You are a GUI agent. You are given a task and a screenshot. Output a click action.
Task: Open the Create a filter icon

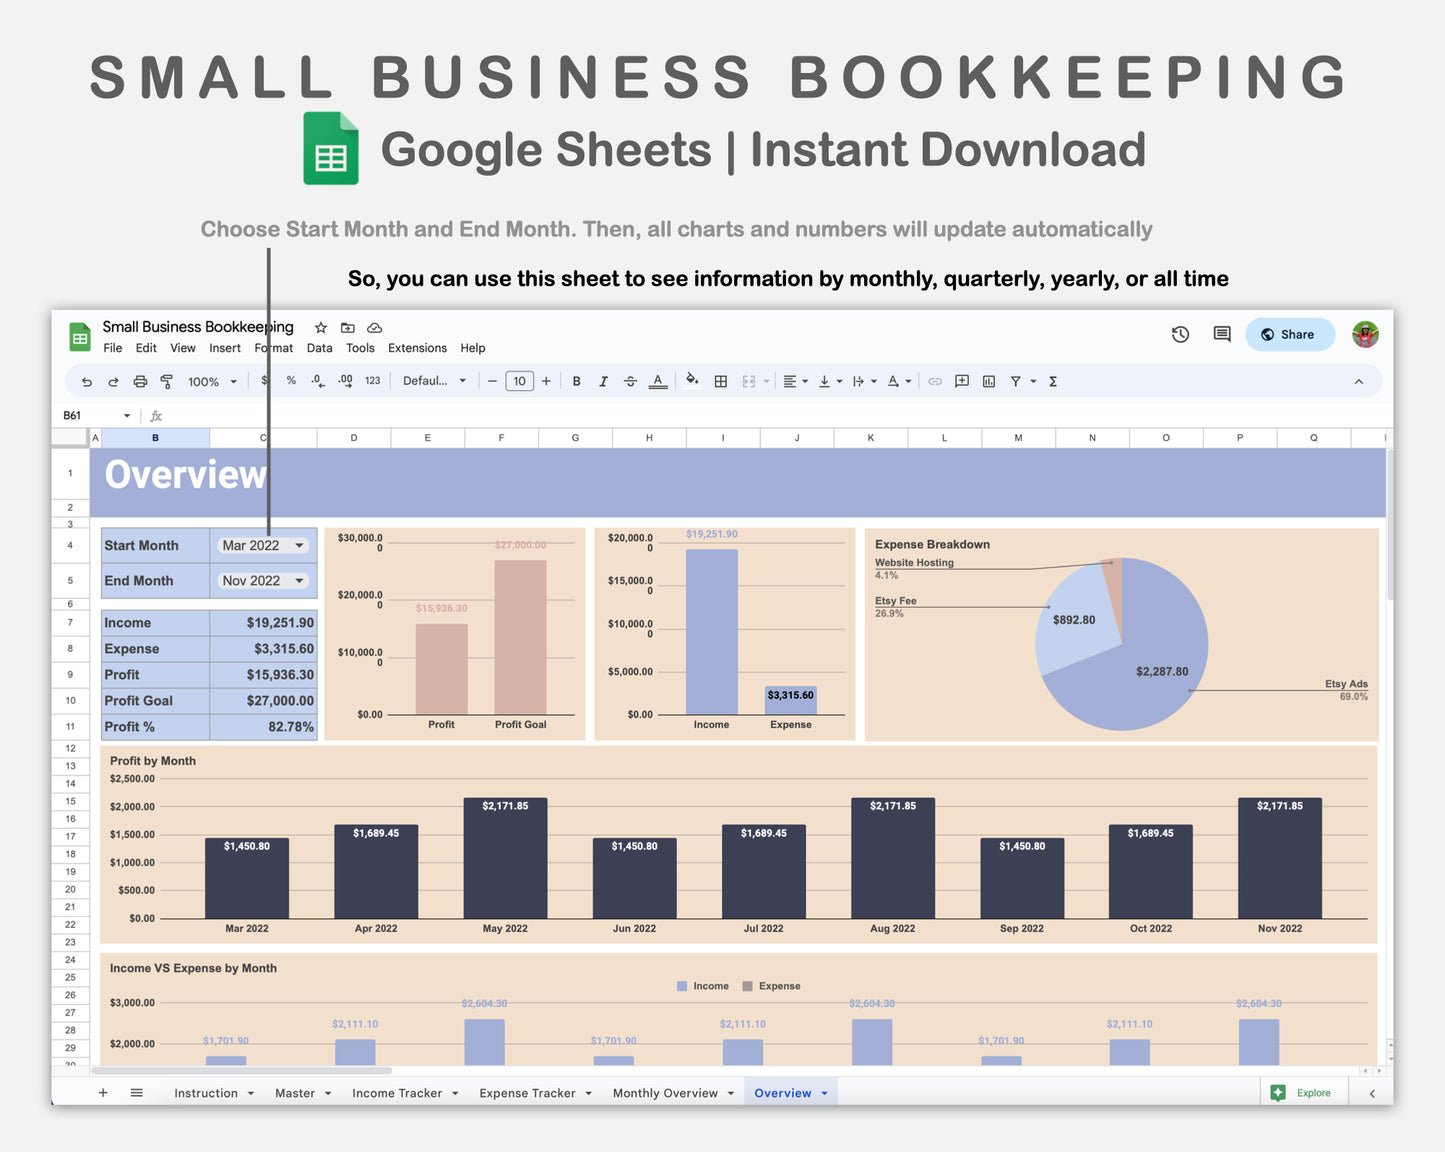click(x=1015, y=381)
